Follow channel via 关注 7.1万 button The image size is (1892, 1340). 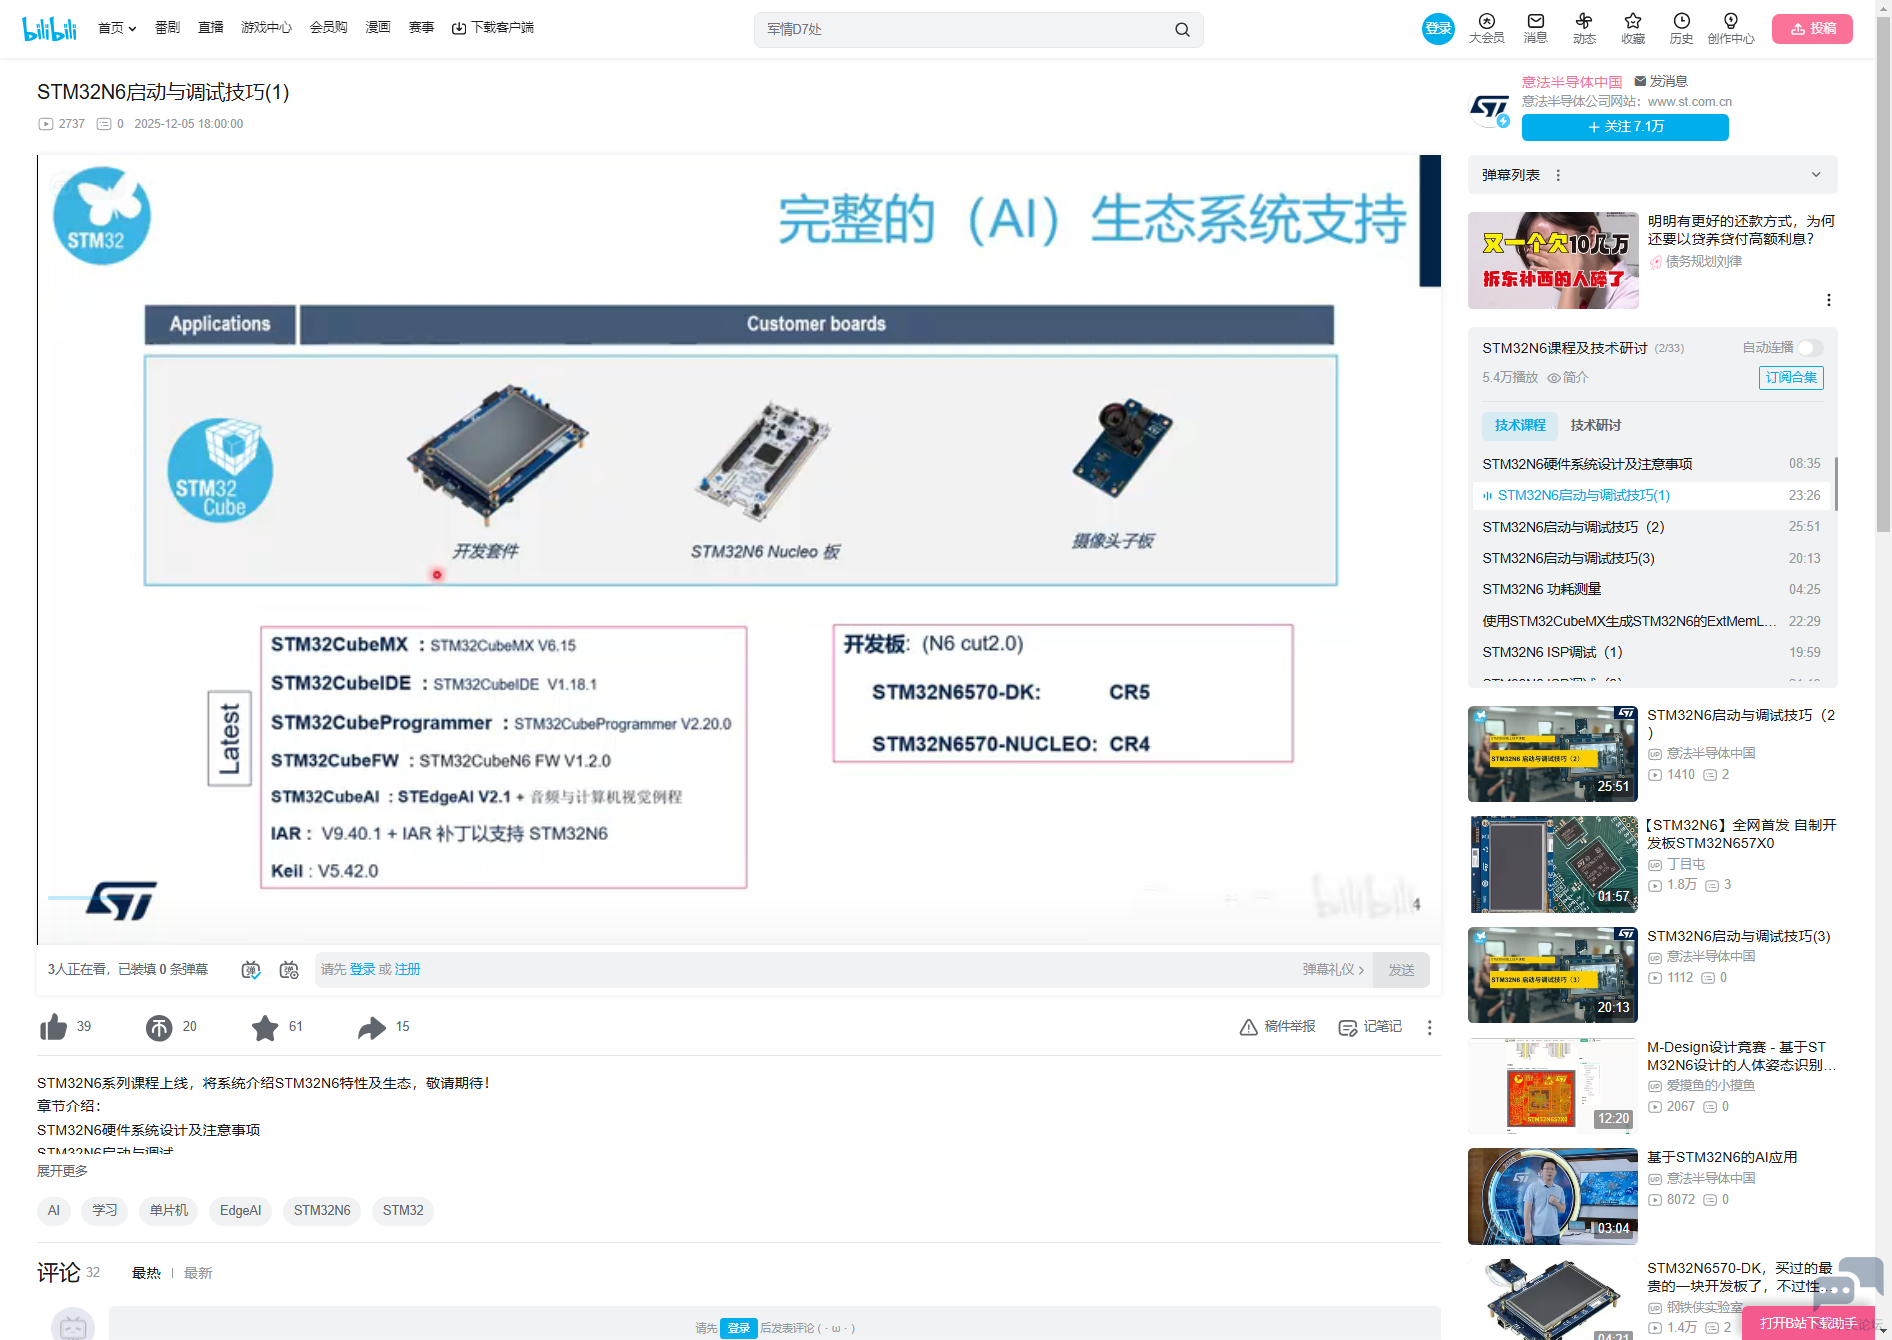1625,127
